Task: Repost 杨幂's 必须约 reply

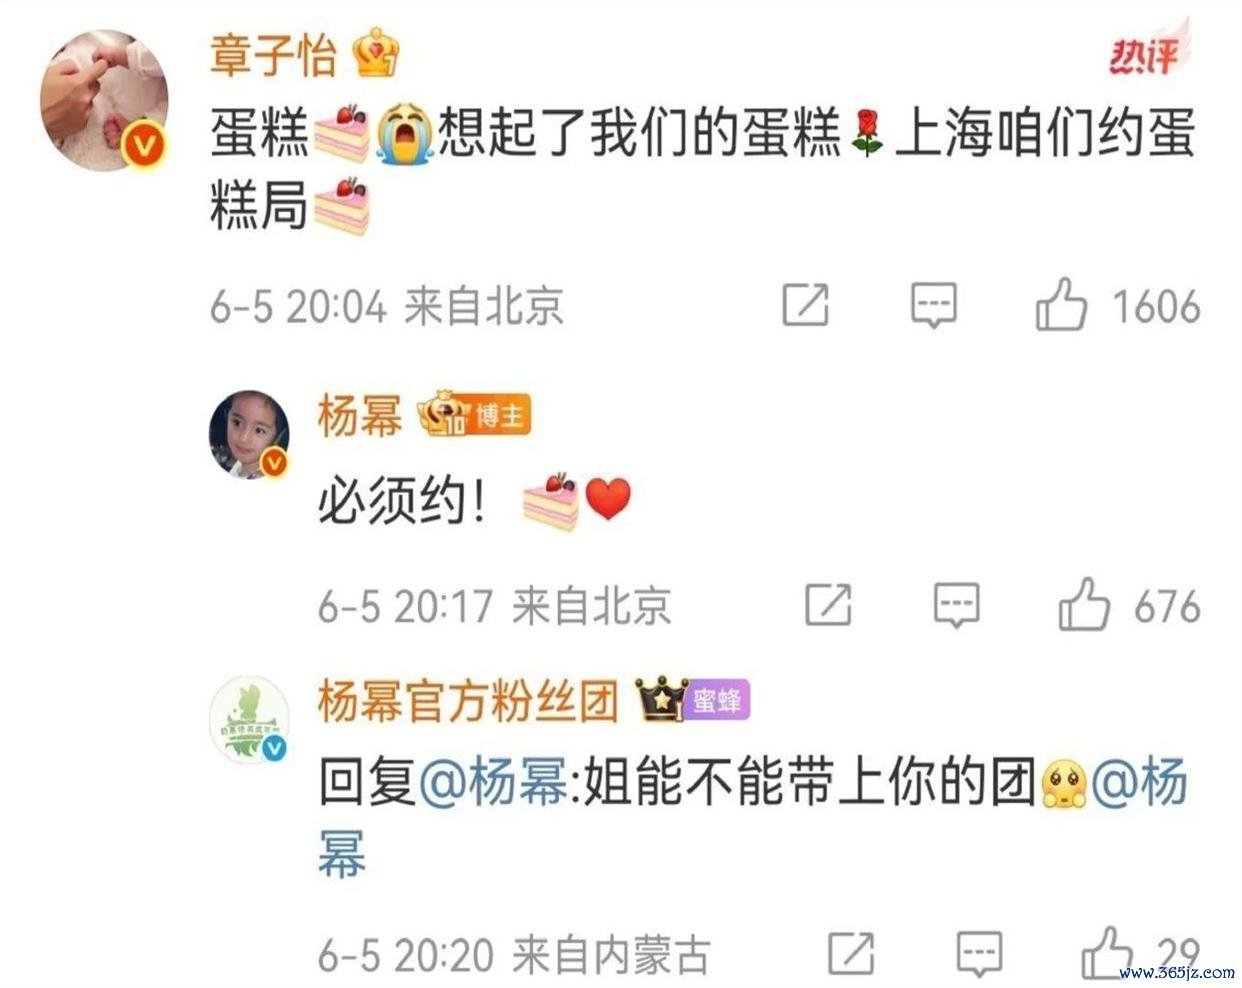Action: 829,604
